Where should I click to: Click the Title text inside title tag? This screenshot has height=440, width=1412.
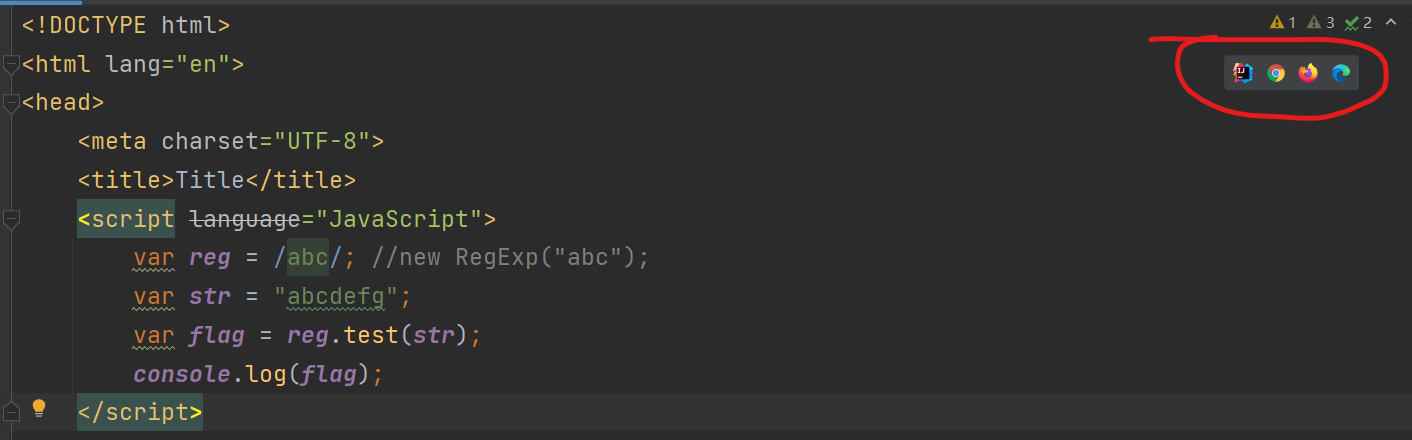click(x=210, y=180)
